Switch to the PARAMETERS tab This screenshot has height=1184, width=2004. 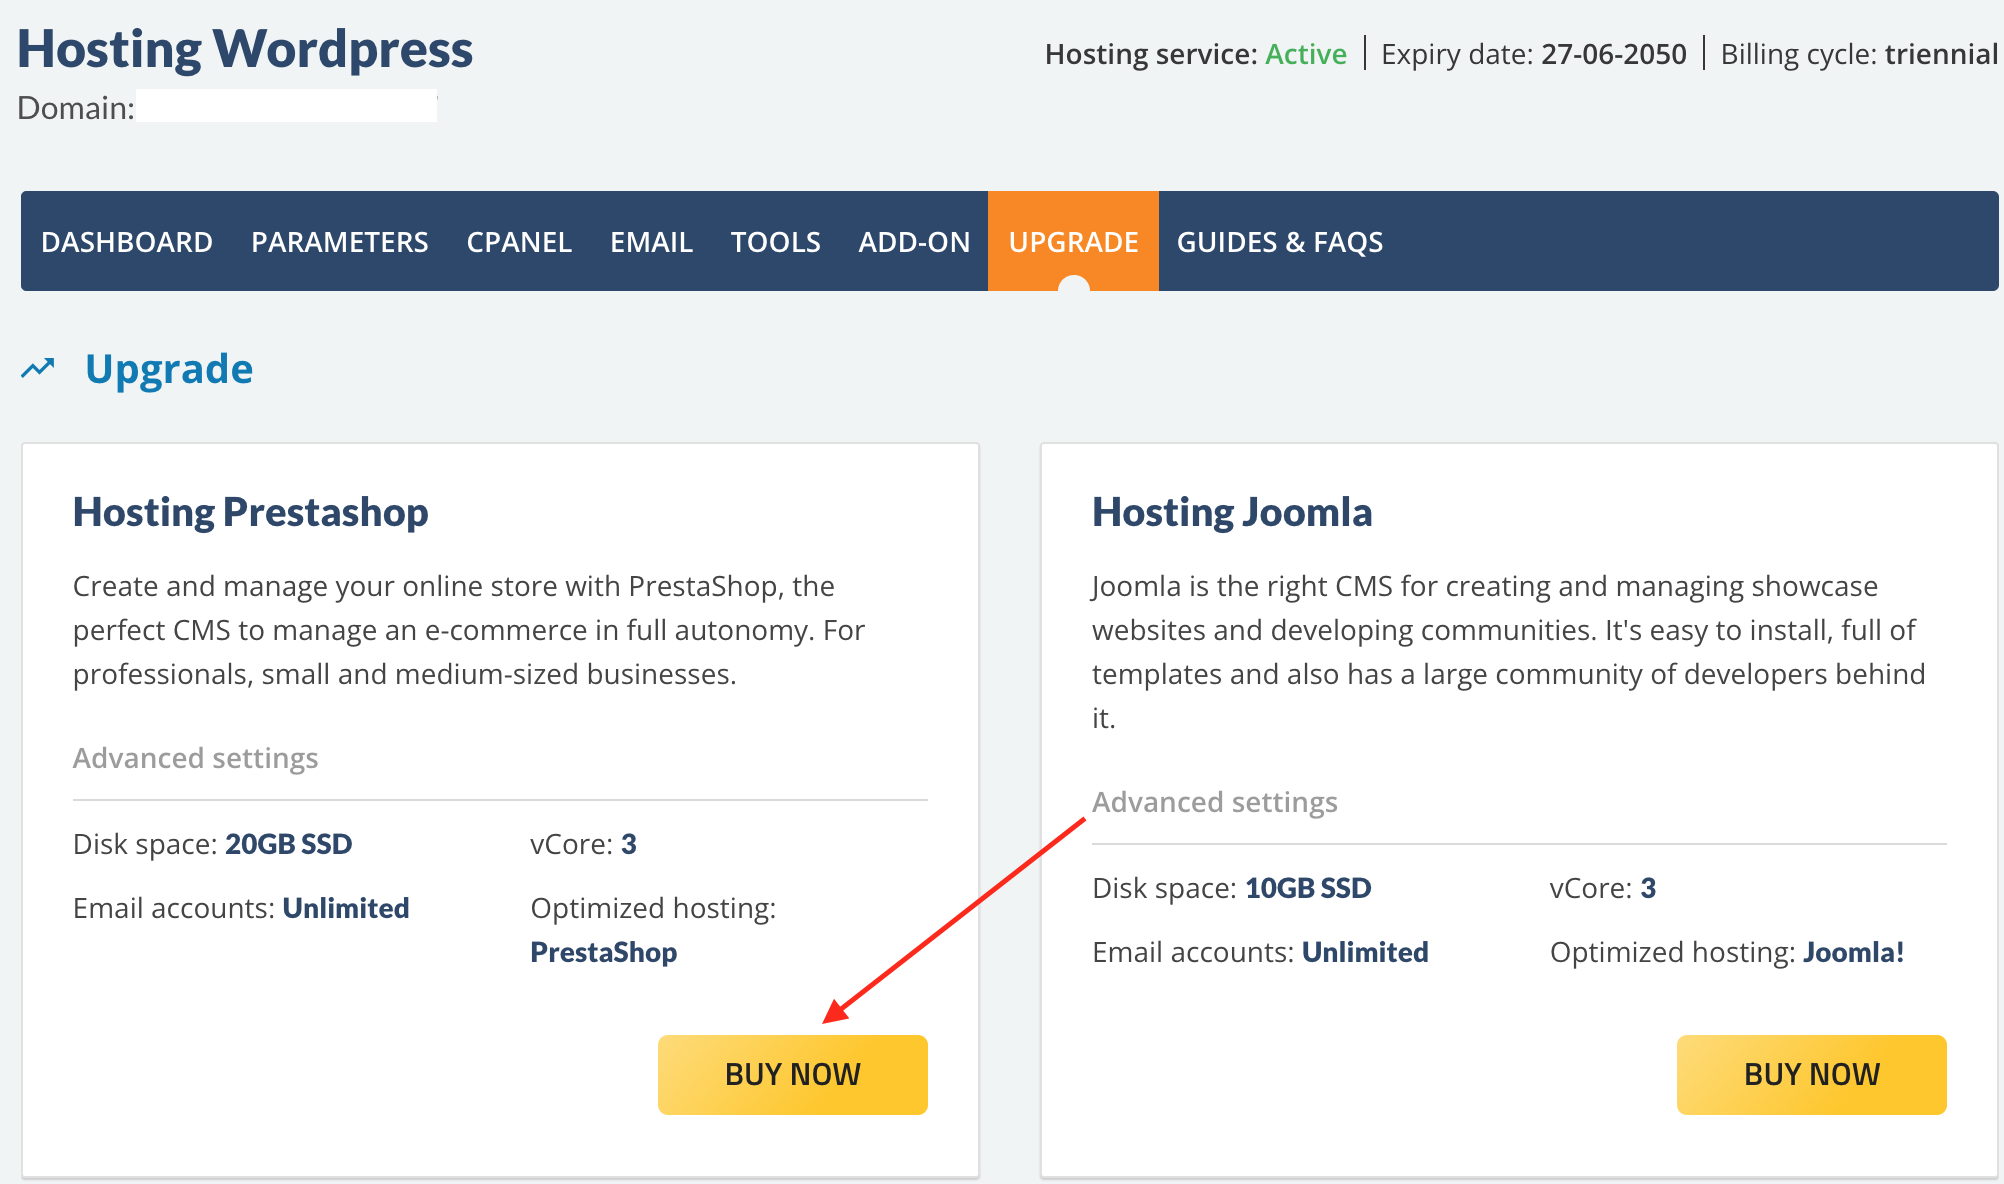point(340,242)
